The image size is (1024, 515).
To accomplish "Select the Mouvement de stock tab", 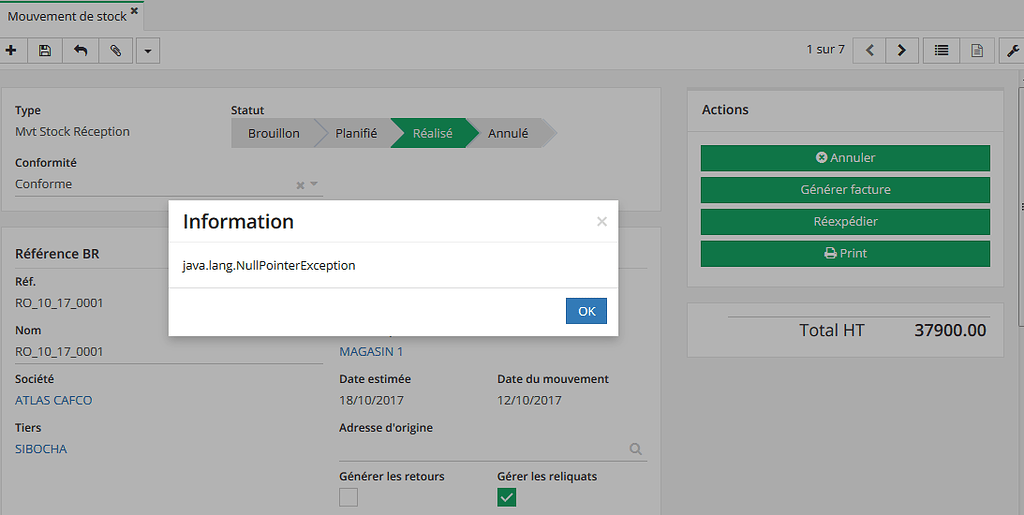I will 66,16.
